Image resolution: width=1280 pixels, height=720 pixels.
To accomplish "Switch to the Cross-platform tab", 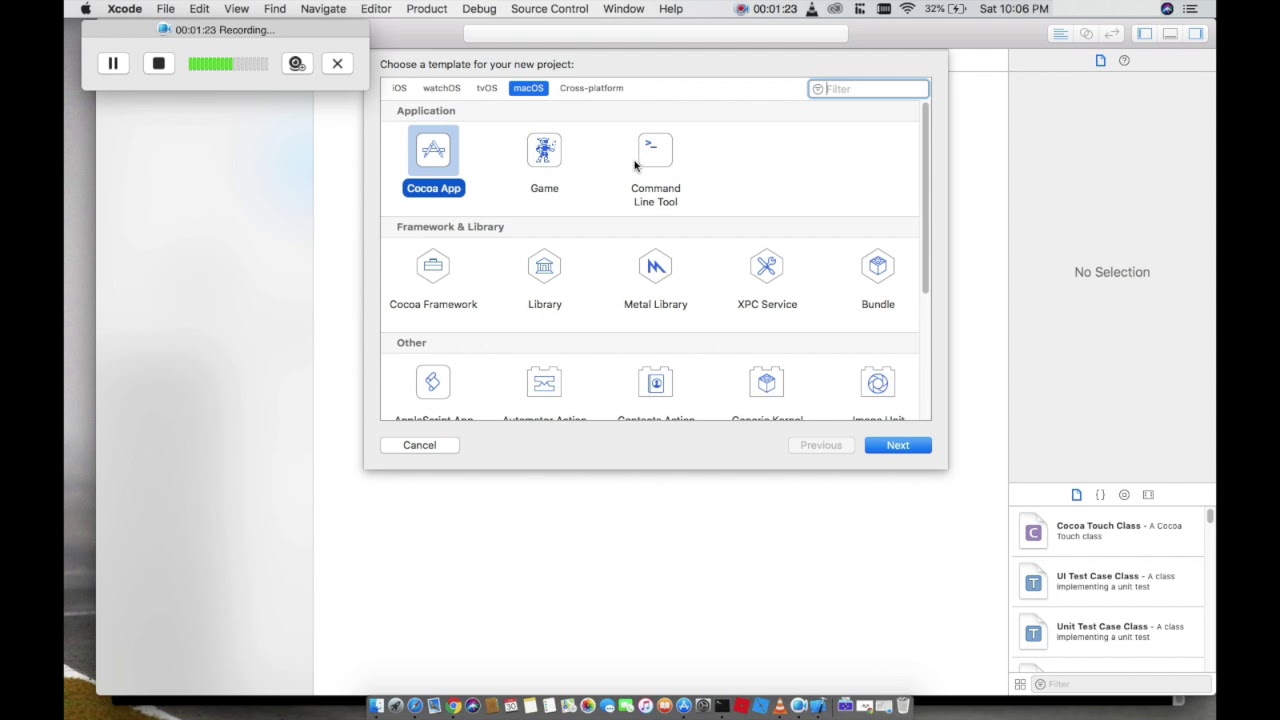I will coord(591,88).
